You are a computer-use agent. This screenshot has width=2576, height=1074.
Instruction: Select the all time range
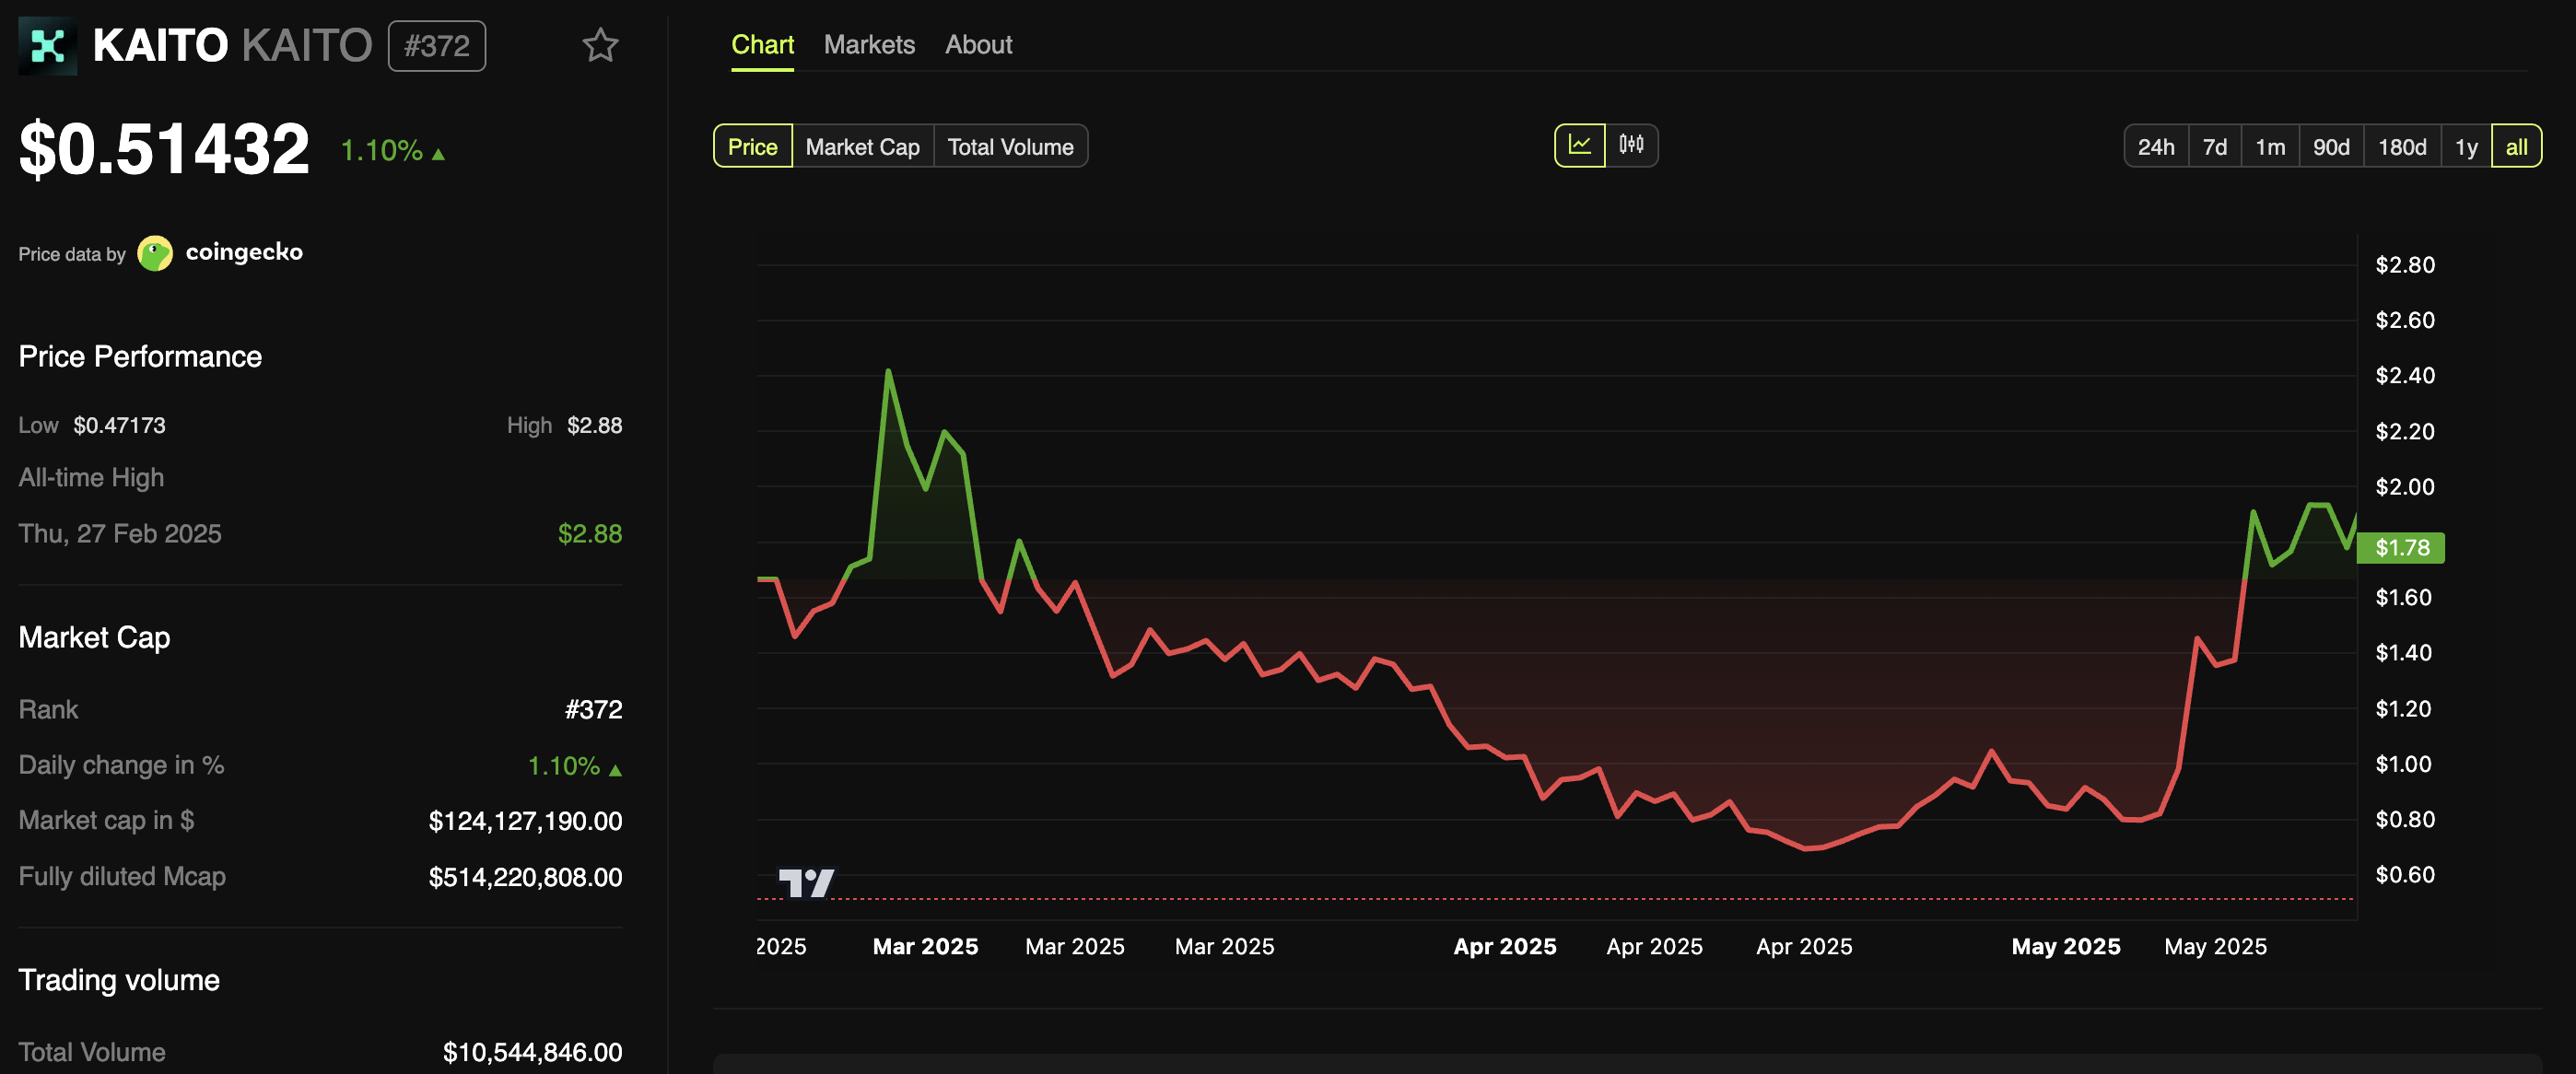tap(2516, 147)
